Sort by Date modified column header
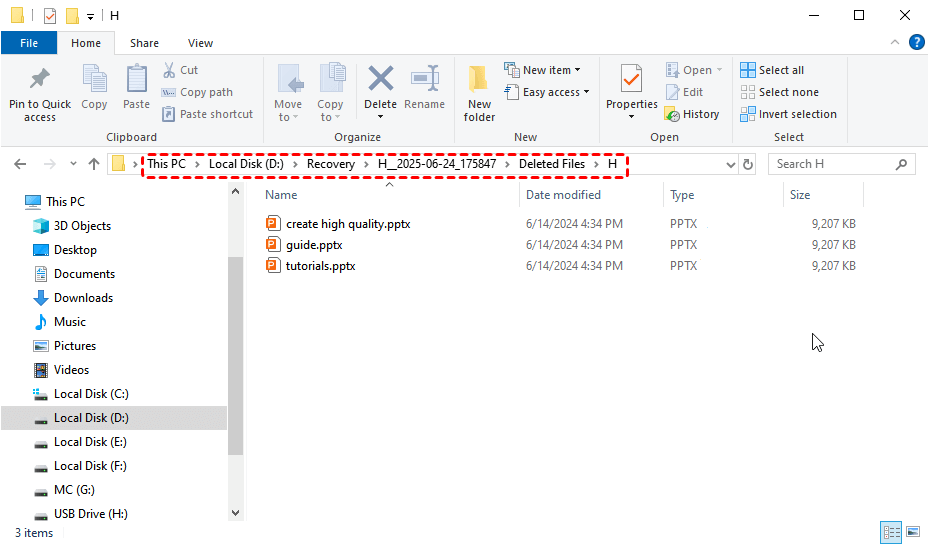 (563, 195)
